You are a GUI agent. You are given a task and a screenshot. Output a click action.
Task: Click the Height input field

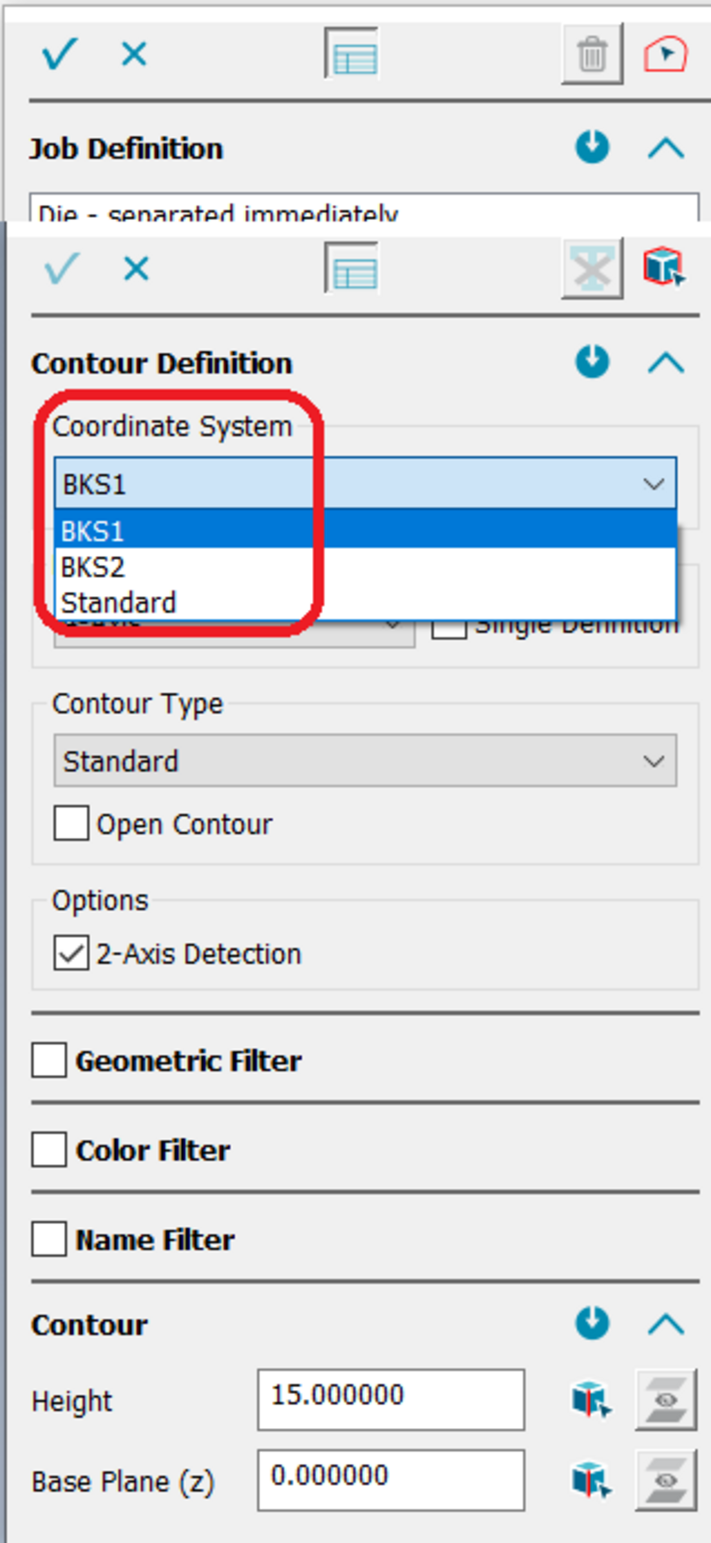[390, 1399]
